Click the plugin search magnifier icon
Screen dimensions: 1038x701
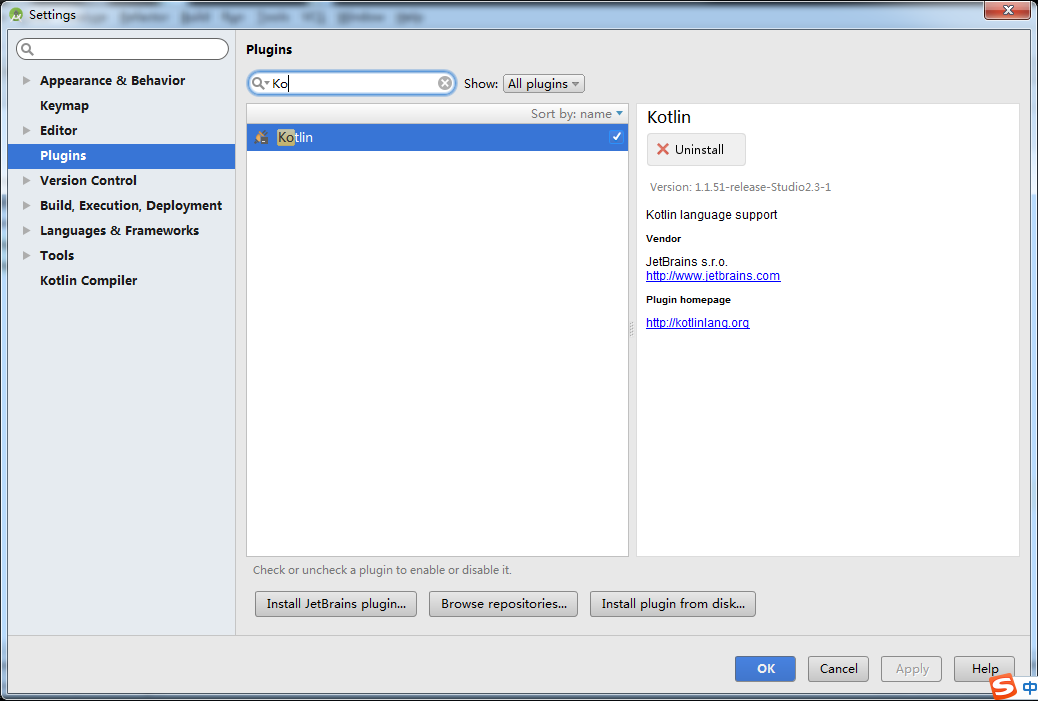click(x=258, y=83)
